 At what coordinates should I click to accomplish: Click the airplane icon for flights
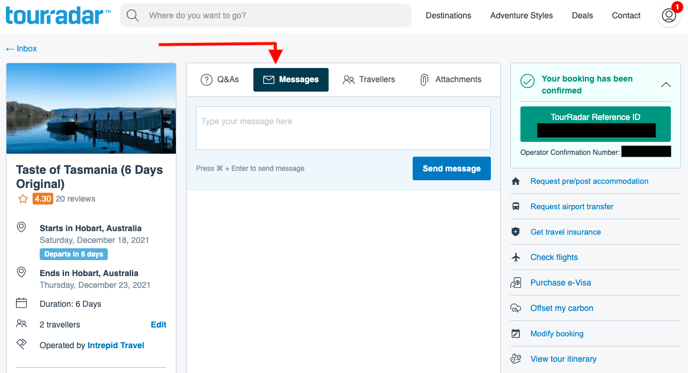pyautogui.click(x=516, y=257)
